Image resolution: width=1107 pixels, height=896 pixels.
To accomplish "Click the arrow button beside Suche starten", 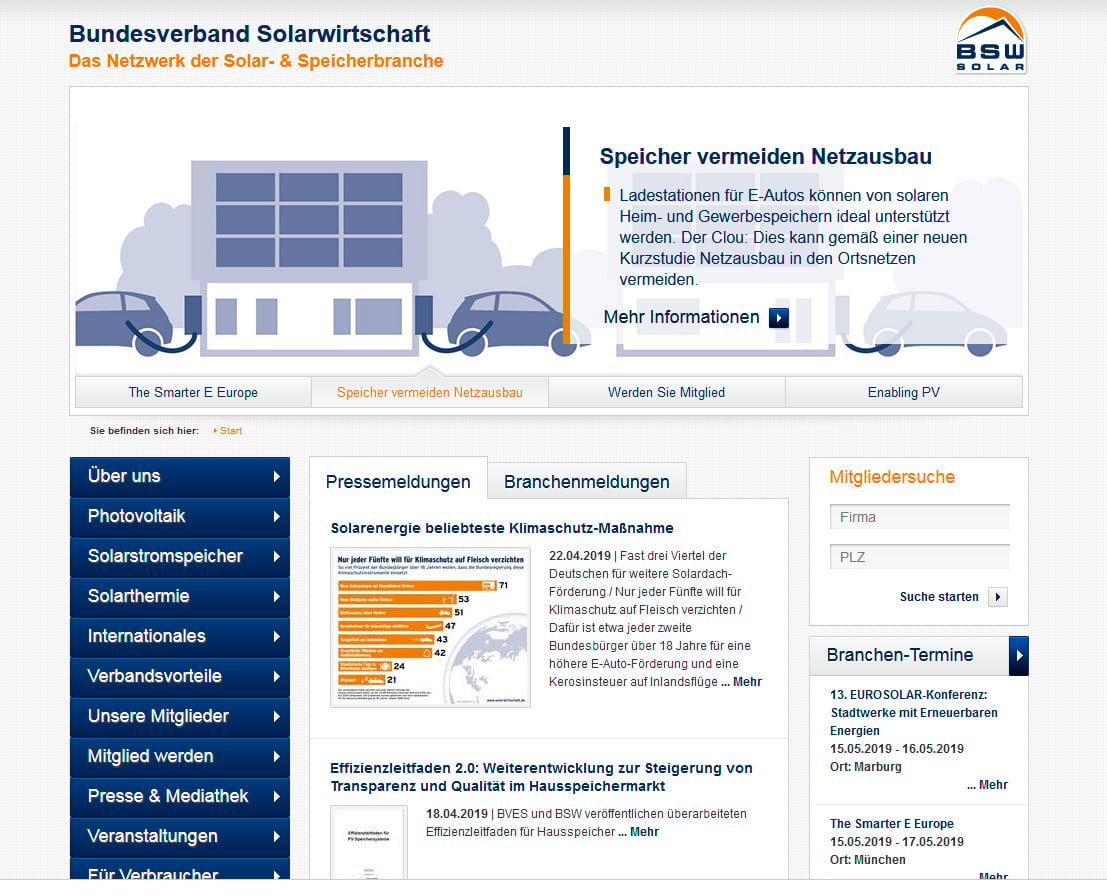I will tap(998, 597).
